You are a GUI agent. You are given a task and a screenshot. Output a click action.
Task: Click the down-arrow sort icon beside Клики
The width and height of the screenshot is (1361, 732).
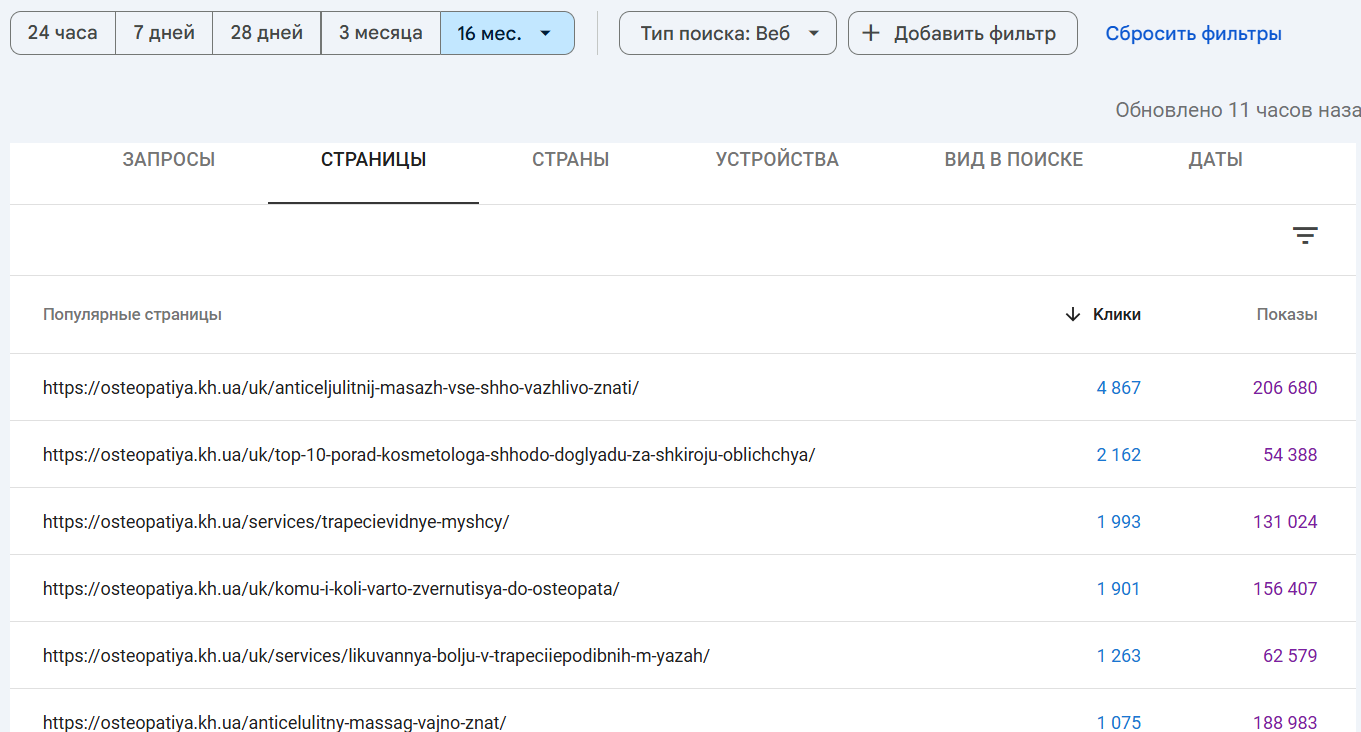click(x=1073, y=314)
